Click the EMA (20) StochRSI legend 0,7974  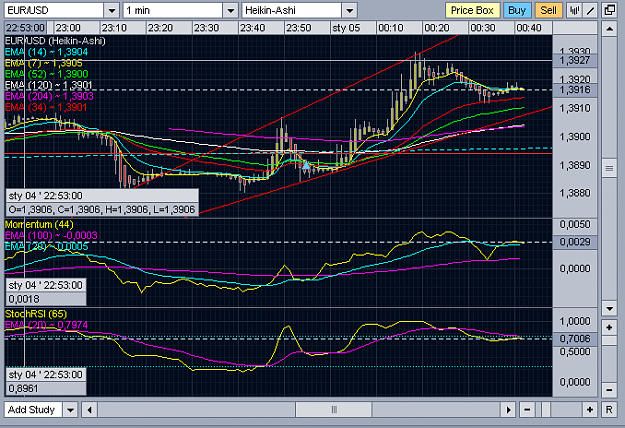click(x=46, y=325)
